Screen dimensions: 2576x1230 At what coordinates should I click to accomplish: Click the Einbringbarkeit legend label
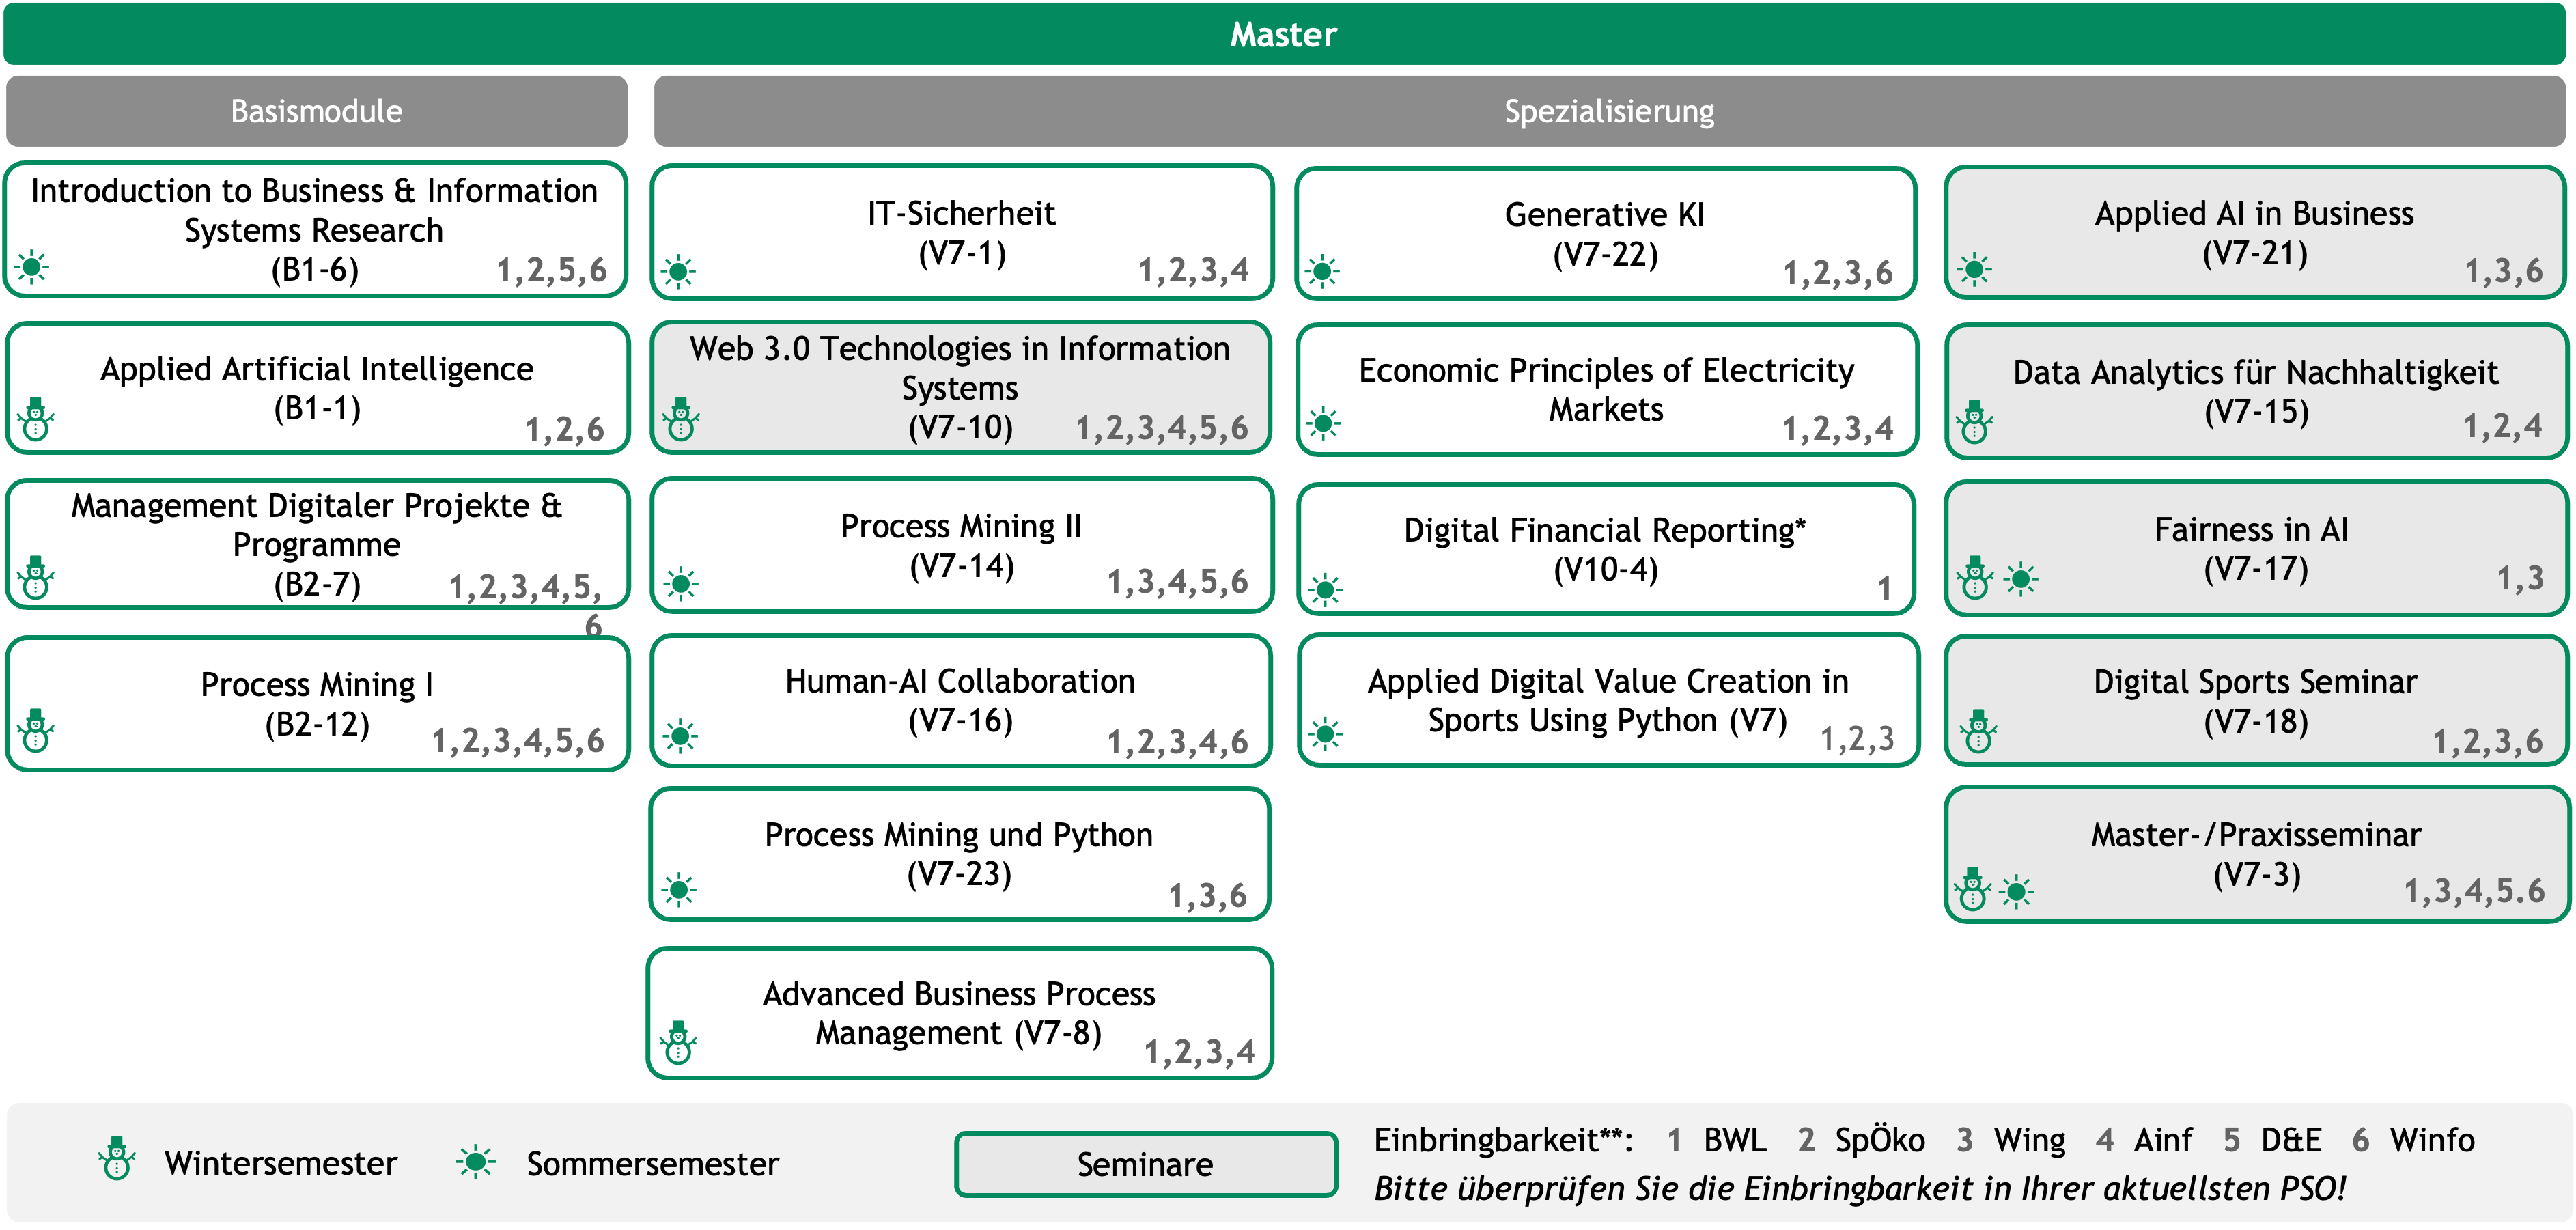(1503, 1140)
